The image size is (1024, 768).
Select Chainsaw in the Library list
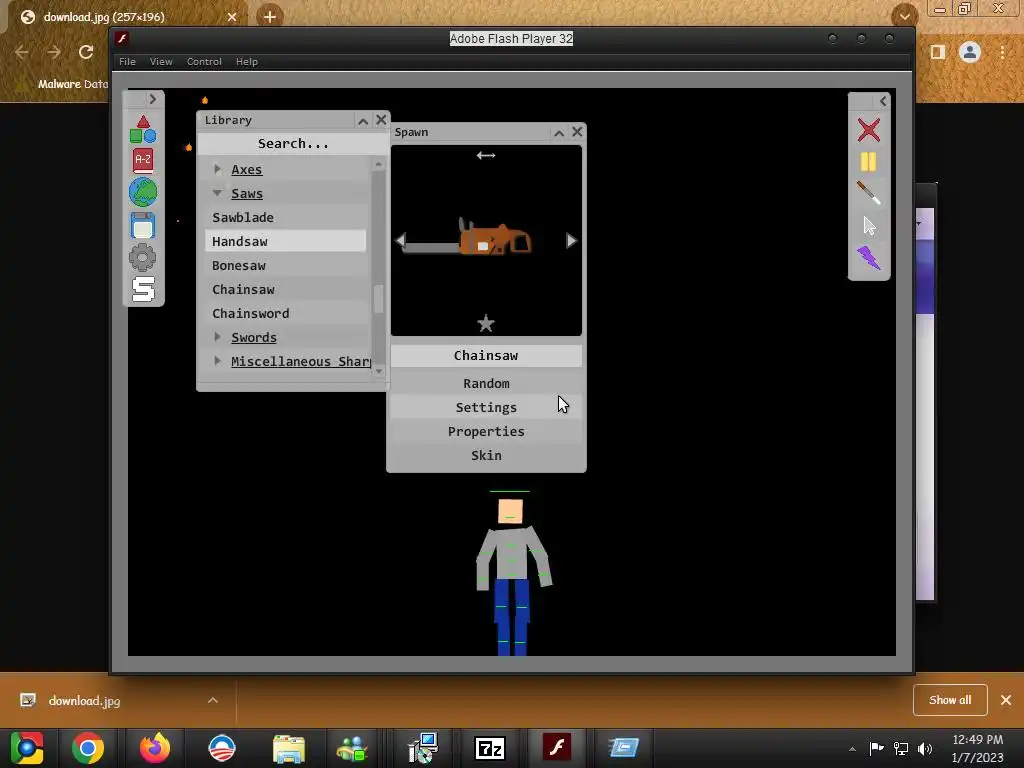click(285, 289)
